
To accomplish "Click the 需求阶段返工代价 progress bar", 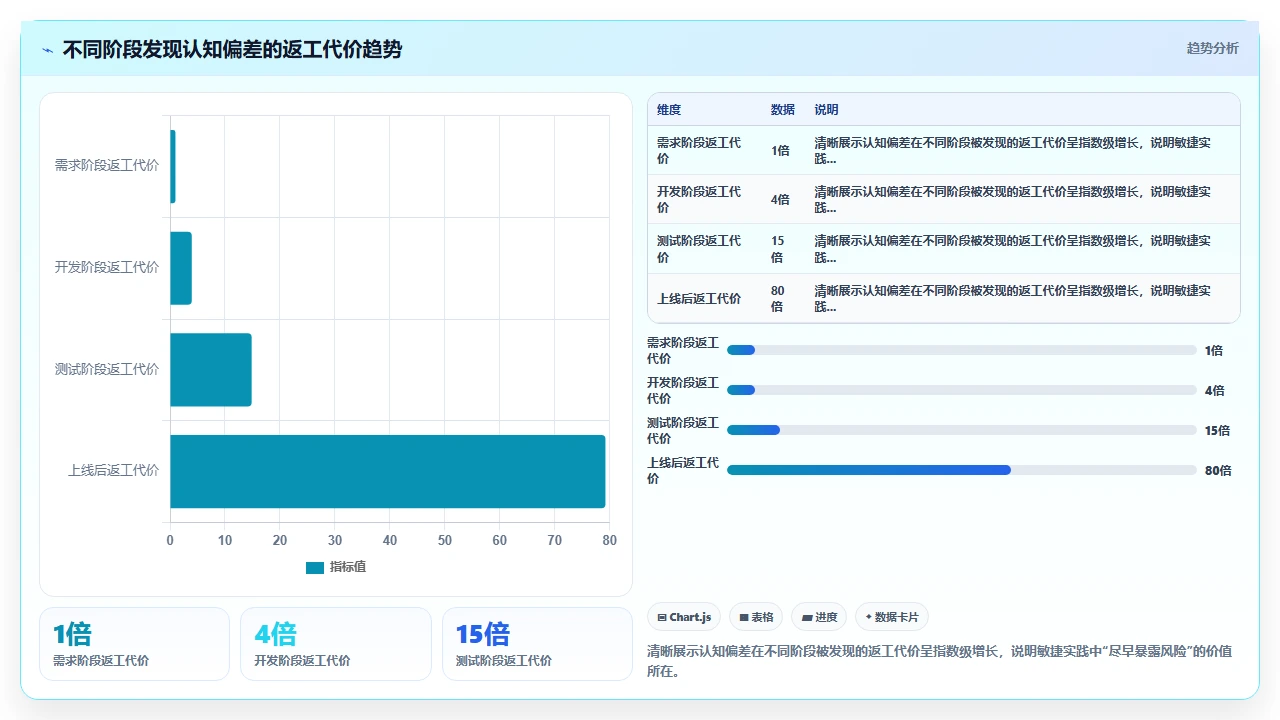I will coord(962,350).
